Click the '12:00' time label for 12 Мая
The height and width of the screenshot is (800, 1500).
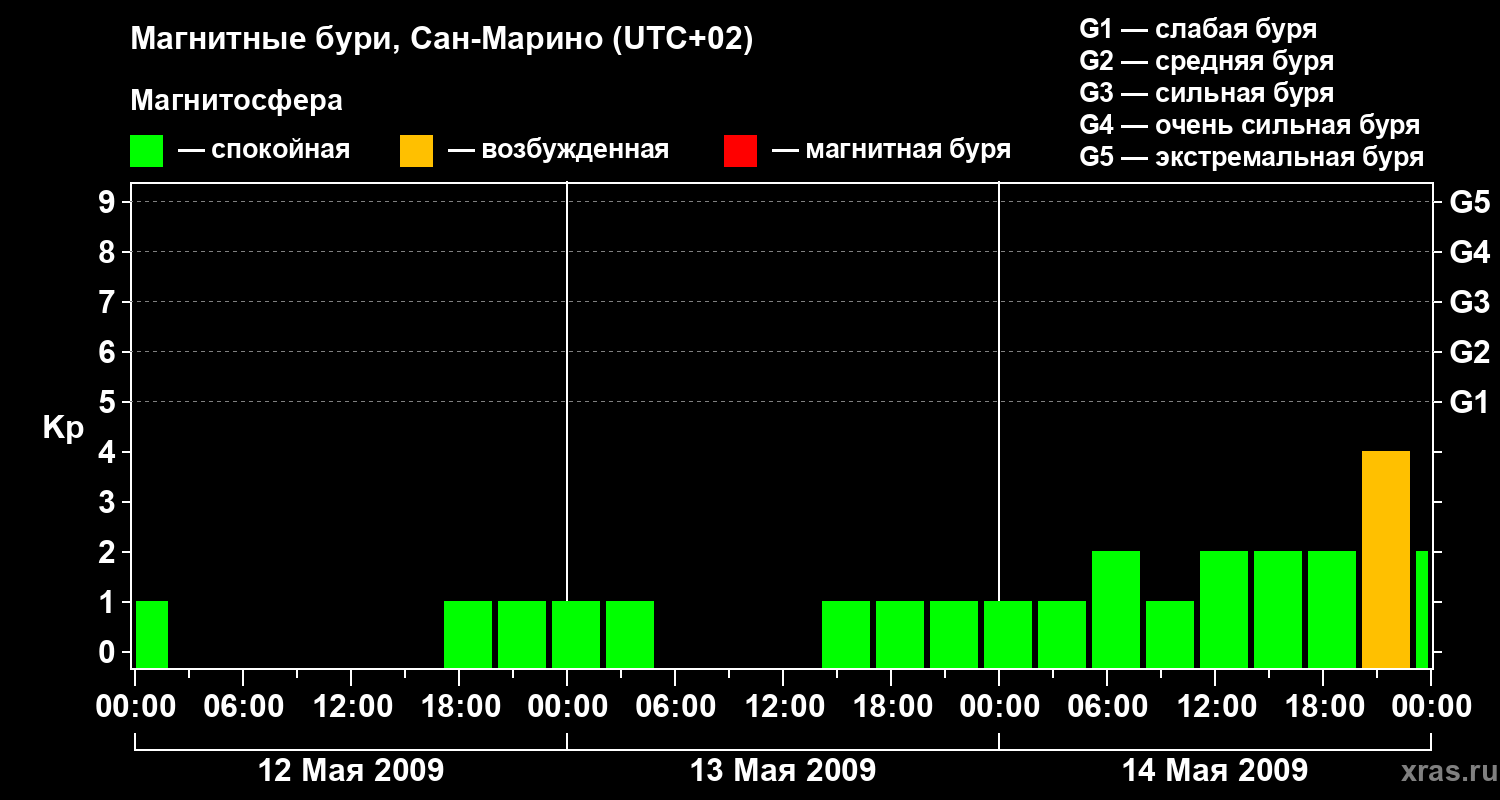tap(351, 707)
